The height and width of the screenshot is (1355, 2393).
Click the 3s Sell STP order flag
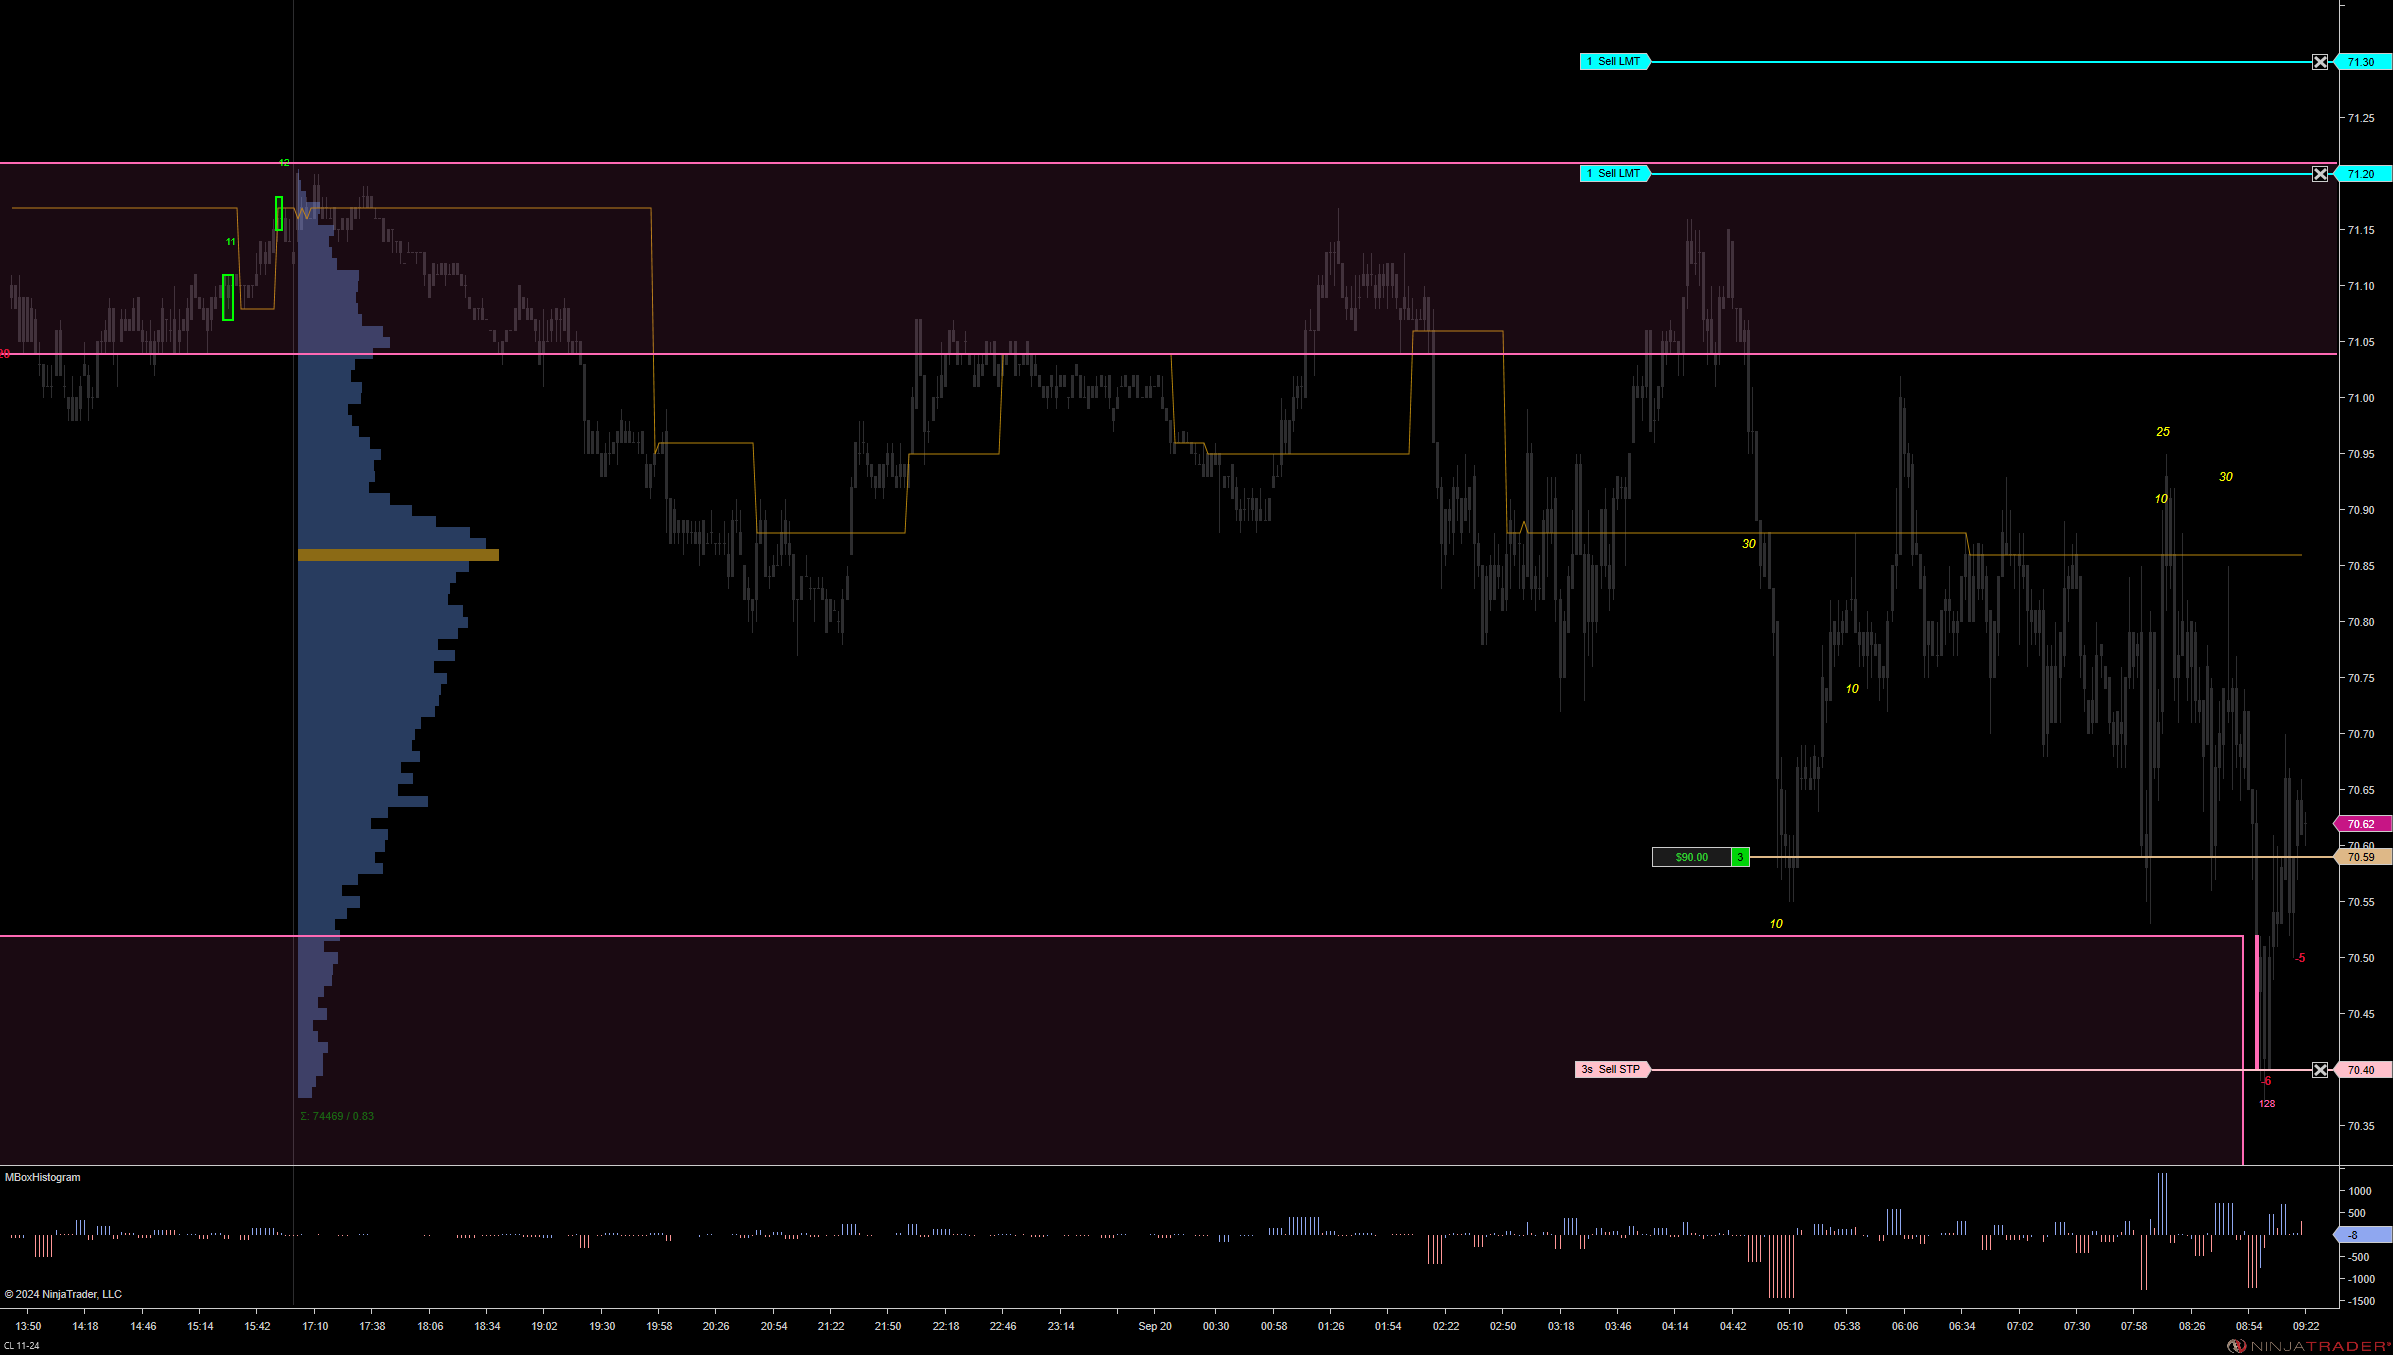[x=1611, y=1070]
